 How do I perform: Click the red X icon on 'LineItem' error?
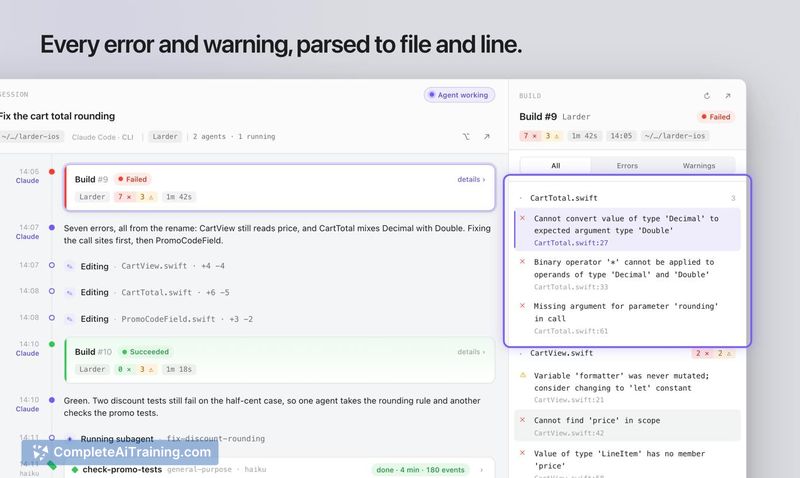(x=522, y=452)
